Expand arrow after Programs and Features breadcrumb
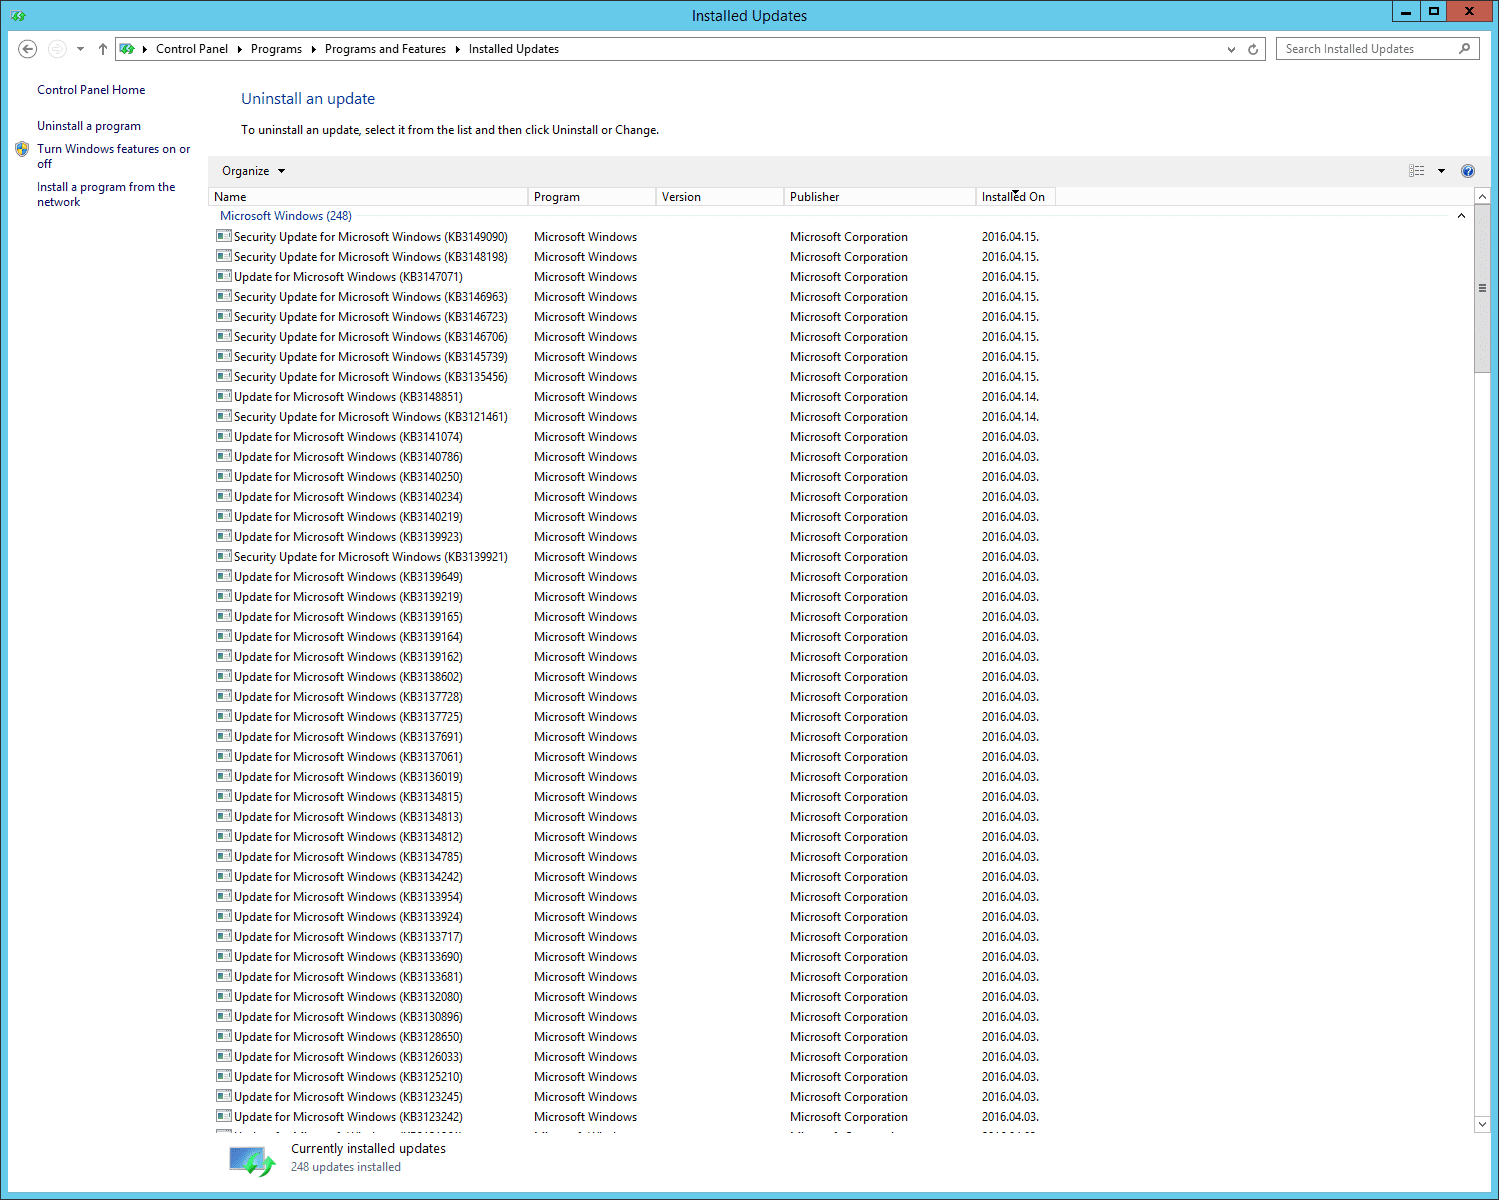1499x1200 pixels. tap(457, 49)
